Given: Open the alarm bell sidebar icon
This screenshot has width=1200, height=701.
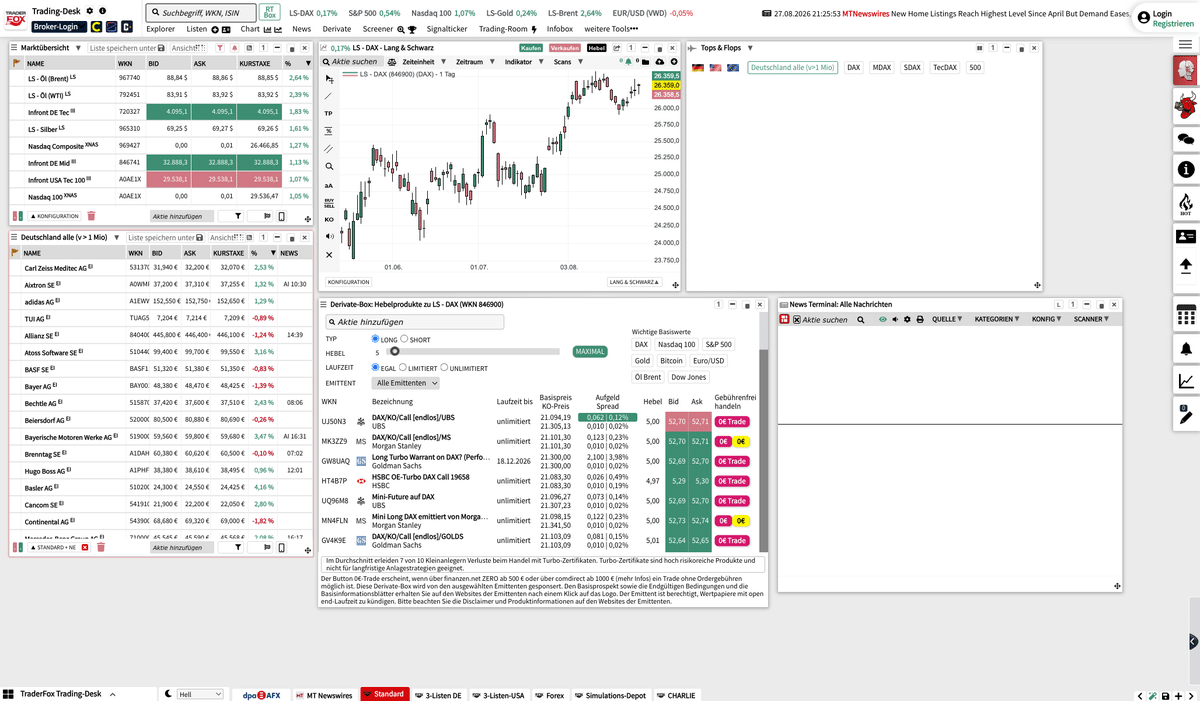Looking at the screenshot, I should click(1186, 348).
